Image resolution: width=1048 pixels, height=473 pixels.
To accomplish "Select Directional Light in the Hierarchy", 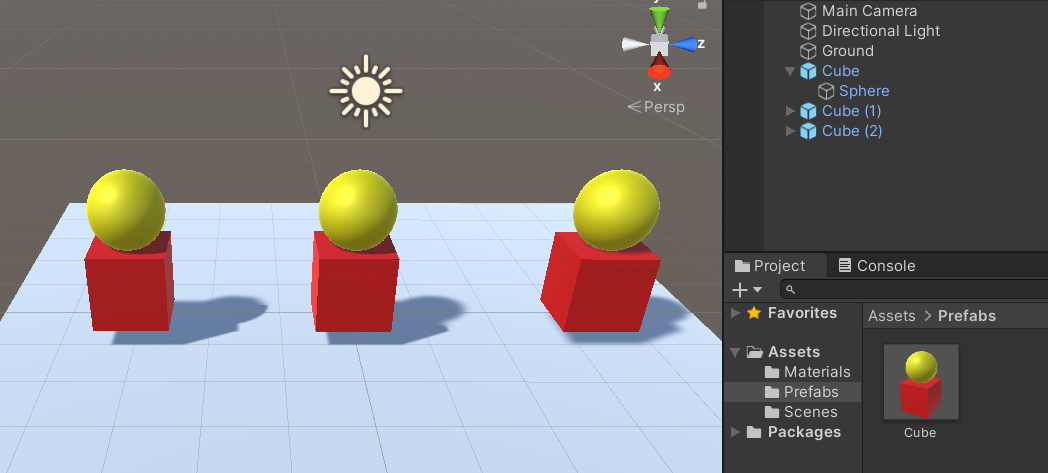I will click(880, 31).
